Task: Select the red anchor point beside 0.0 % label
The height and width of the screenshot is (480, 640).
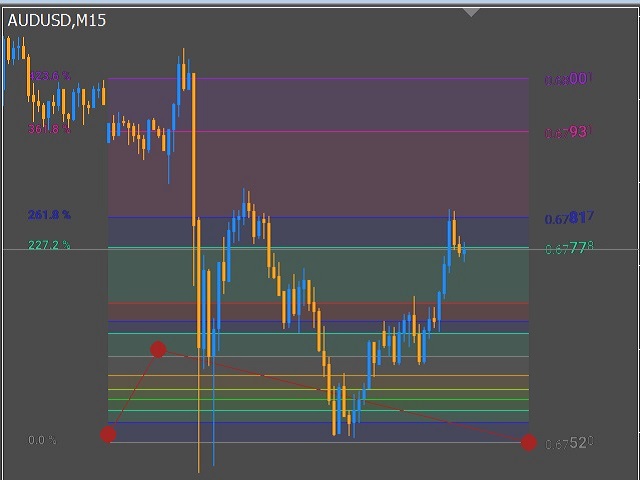Action: point(108,434)
